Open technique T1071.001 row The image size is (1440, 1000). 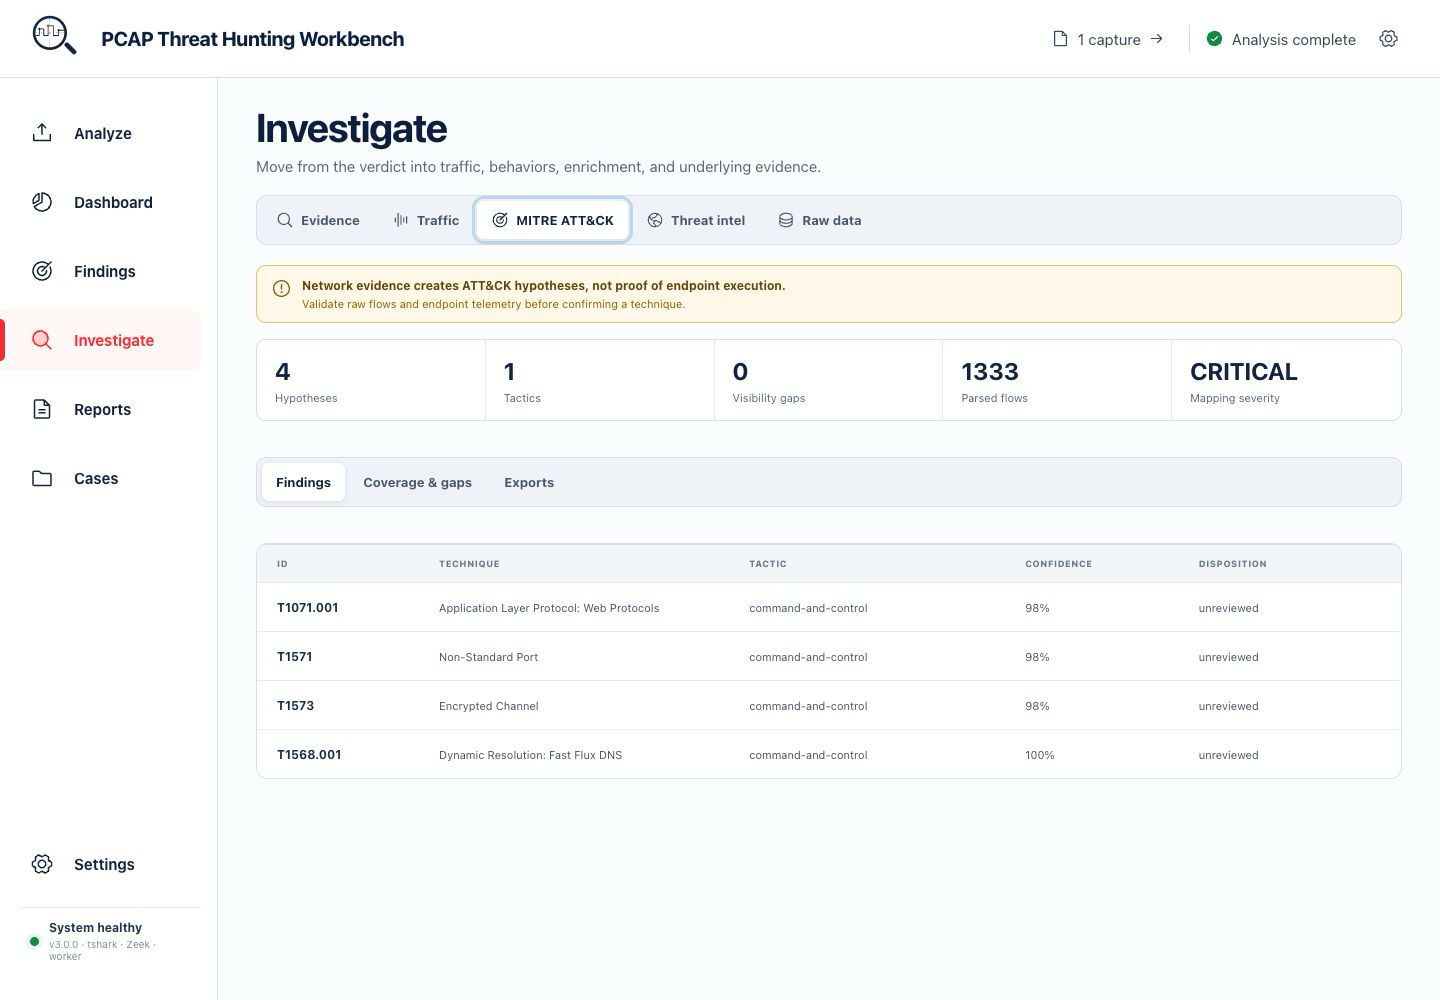point(829,607)
